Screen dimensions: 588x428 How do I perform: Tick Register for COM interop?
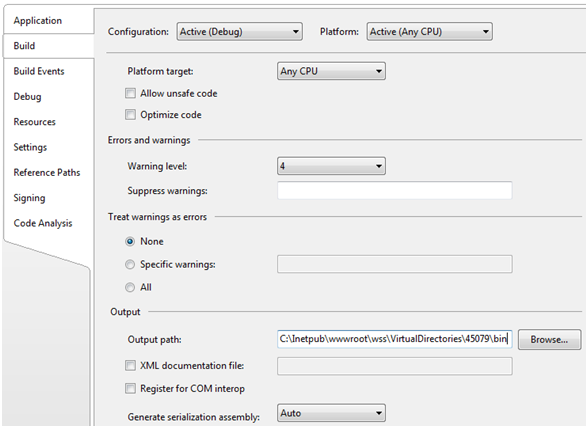(x=130, y=389)
